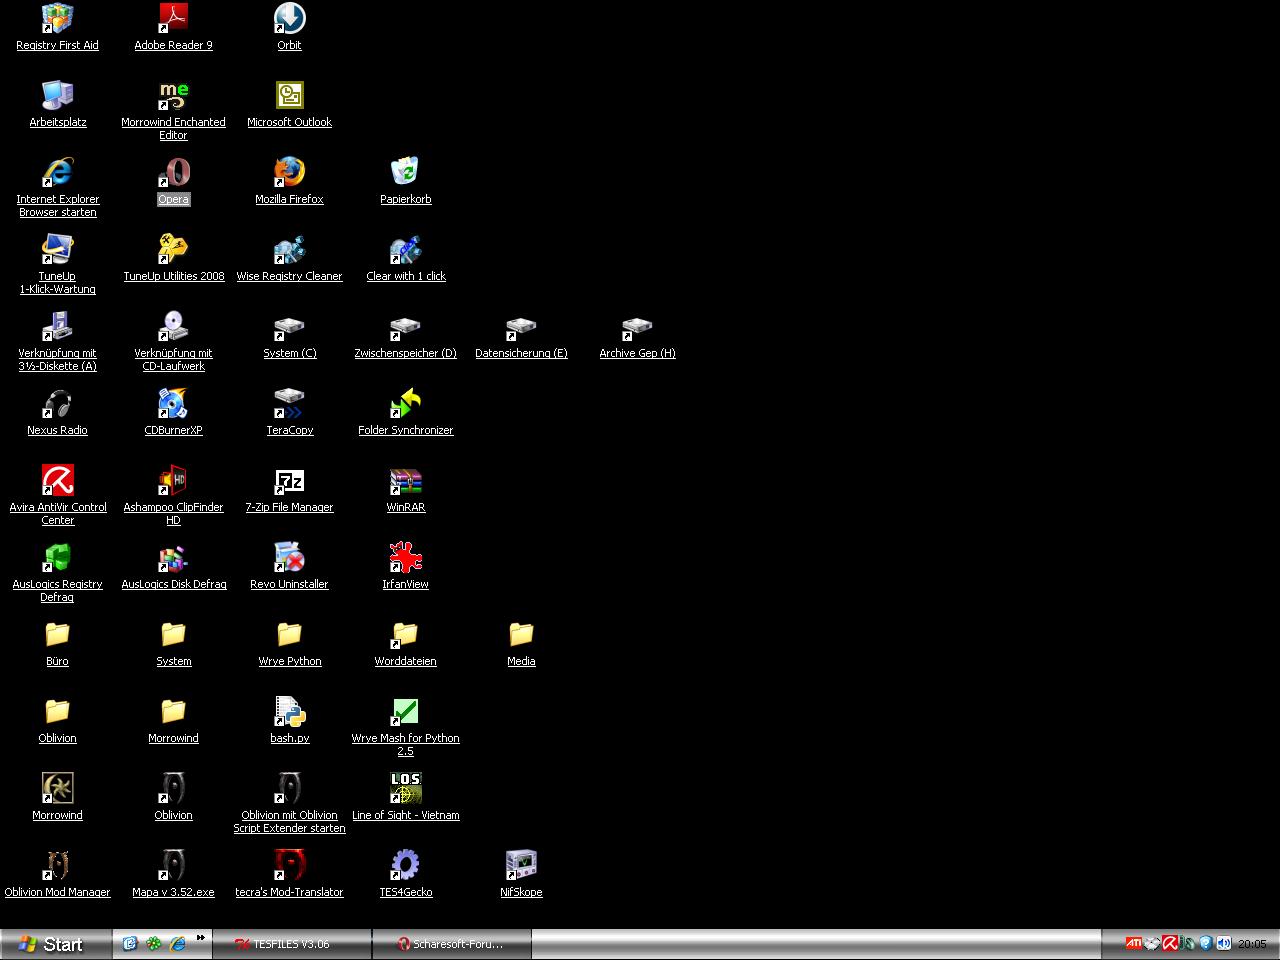Open the Start menu

[54, 944]
